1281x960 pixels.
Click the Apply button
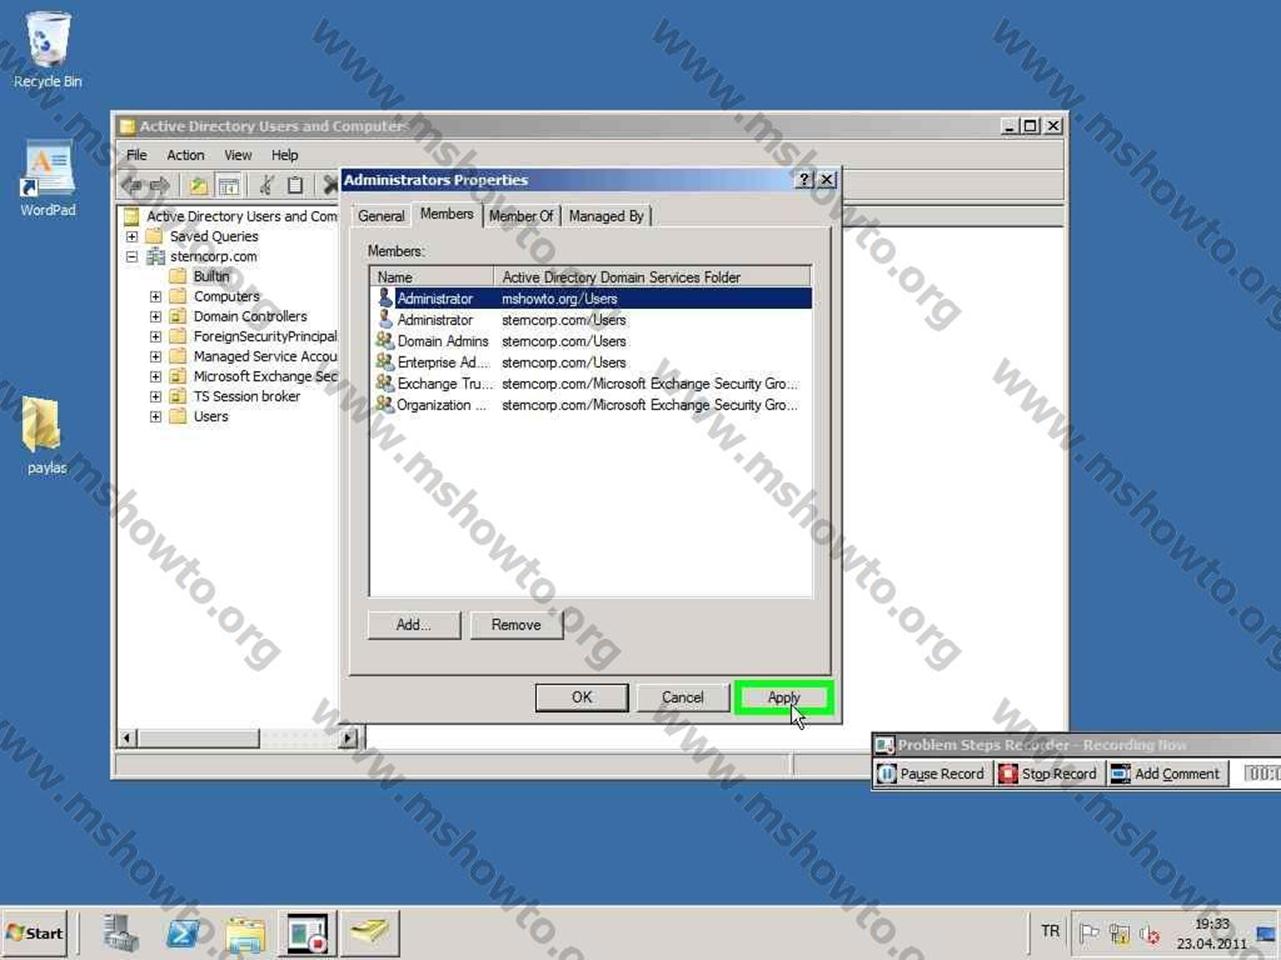click(784, 697)
